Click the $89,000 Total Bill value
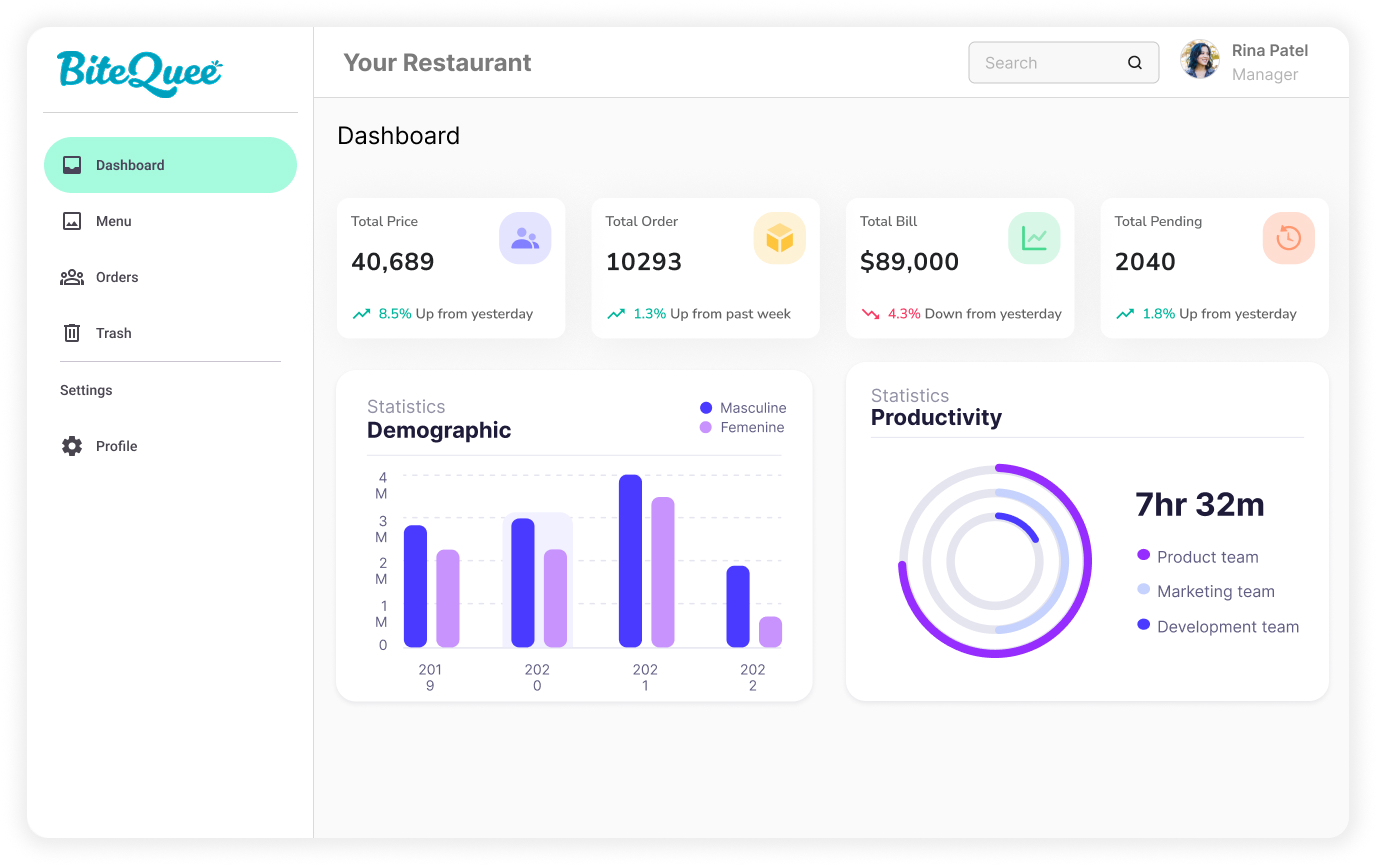Screen dimensions: 1382x867 click(x=910, y=262)
